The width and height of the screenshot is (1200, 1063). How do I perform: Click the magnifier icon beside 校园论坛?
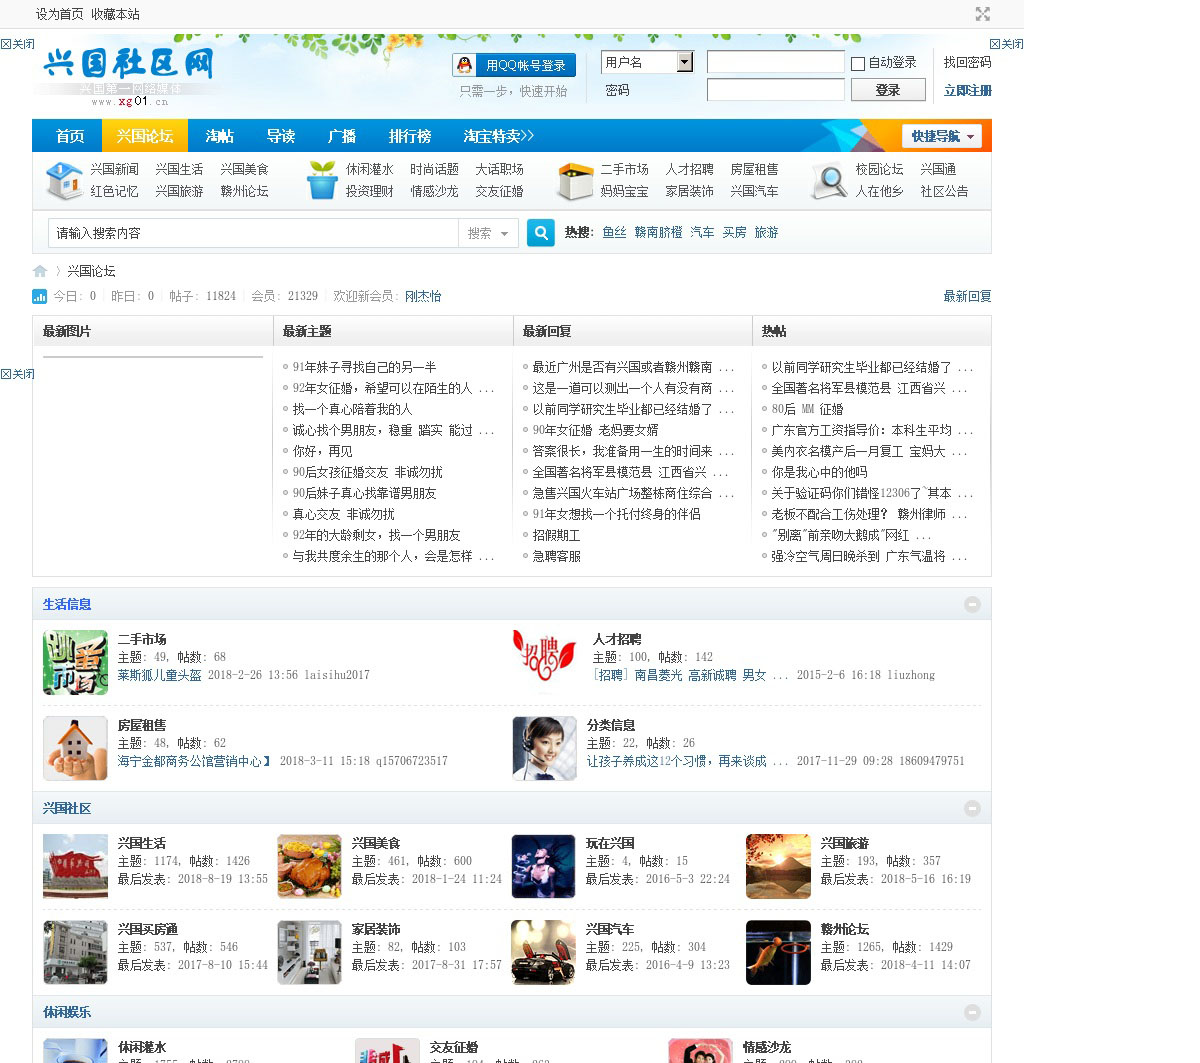[x=829, y=181]
